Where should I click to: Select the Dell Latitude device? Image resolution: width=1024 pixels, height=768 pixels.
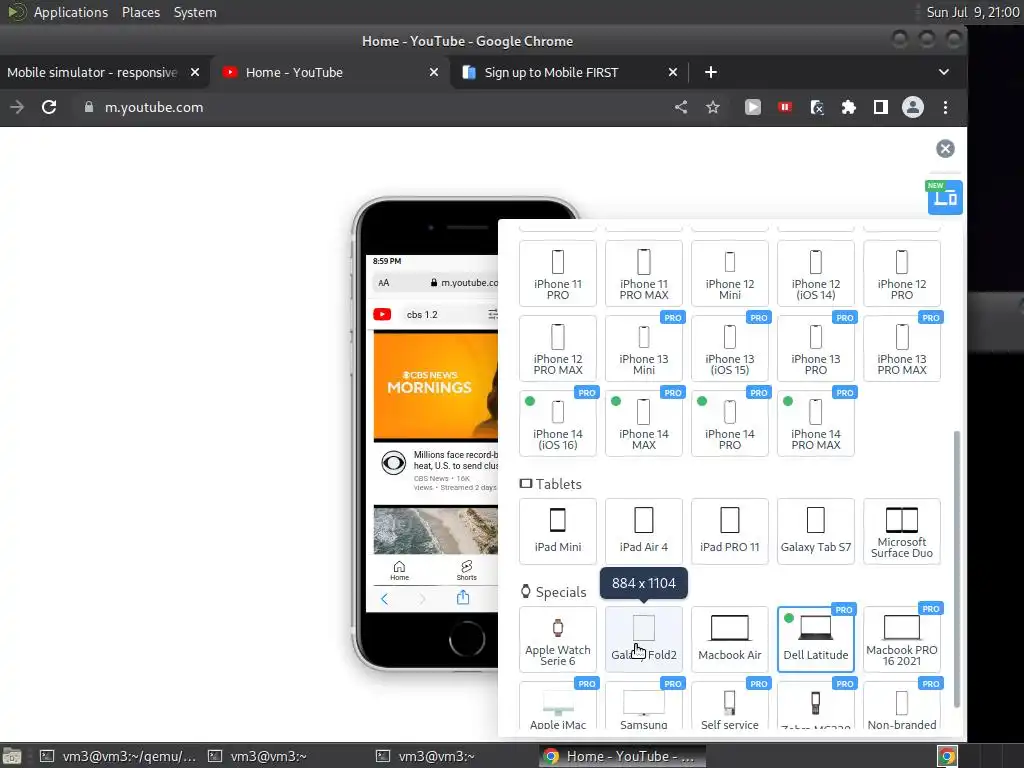(816, 639)
